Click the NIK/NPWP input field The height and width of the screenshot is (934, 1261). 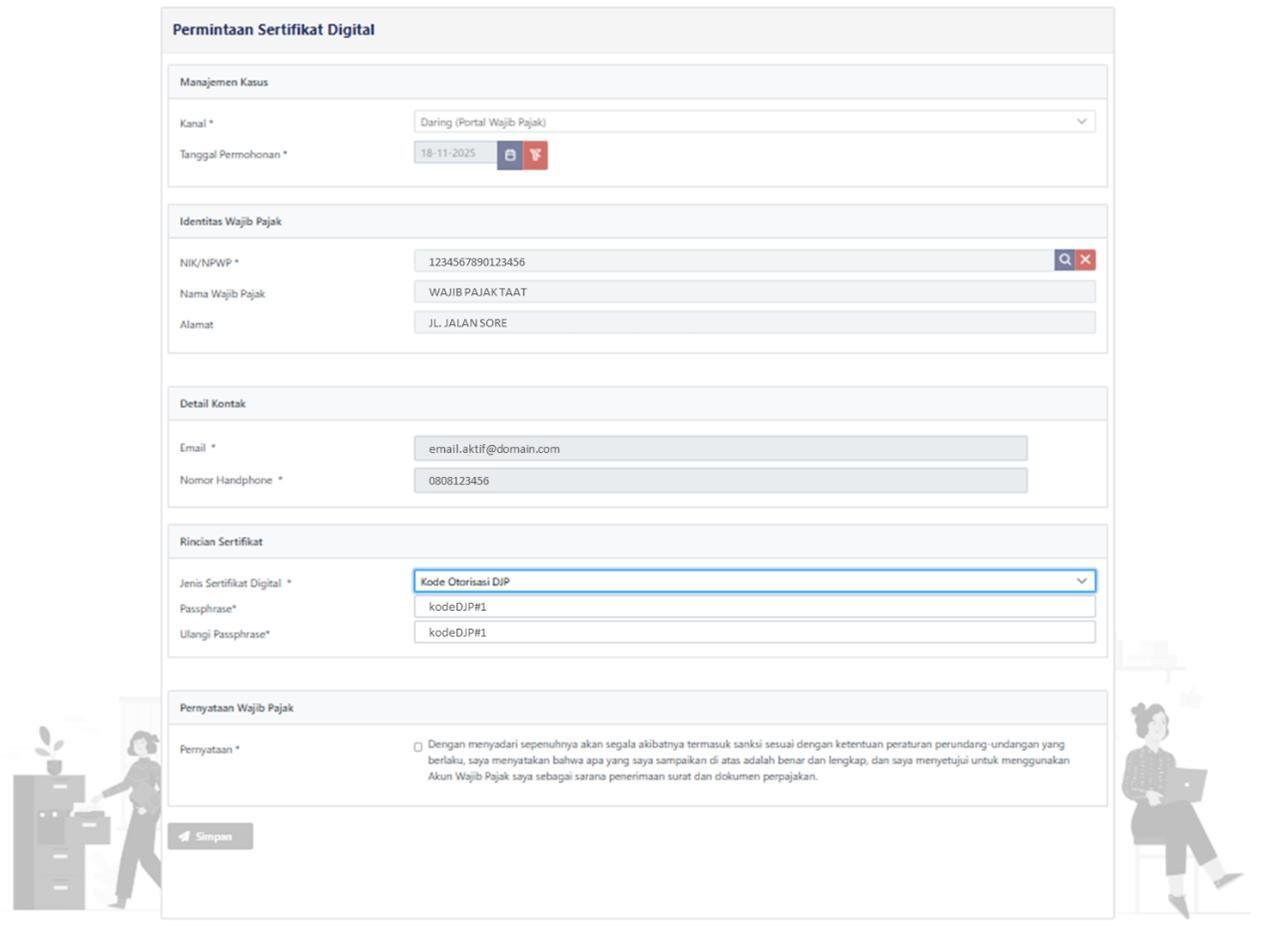tap(732, 262)
